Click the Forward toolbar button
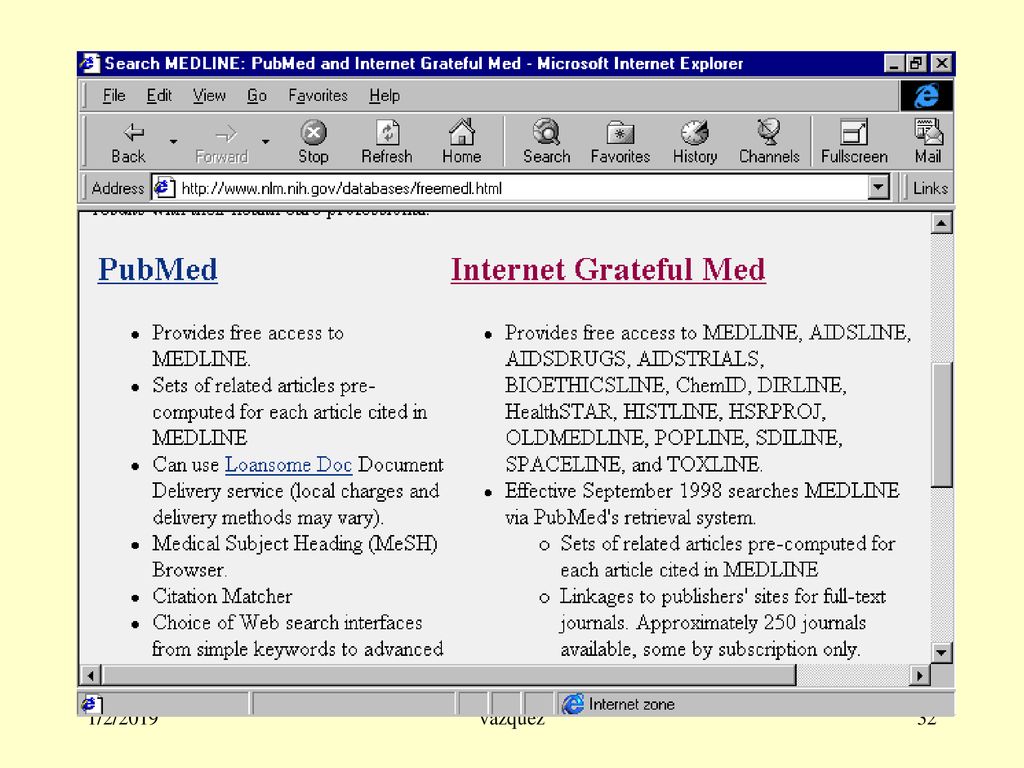1024x768 pixels. point(221,142)
